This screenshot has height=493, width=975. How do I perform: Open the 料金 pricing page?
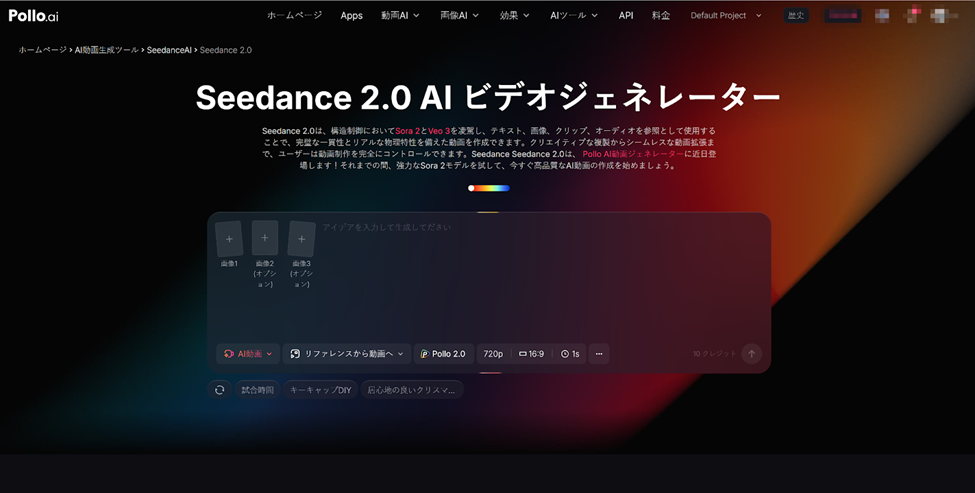[x=661, y=16]
